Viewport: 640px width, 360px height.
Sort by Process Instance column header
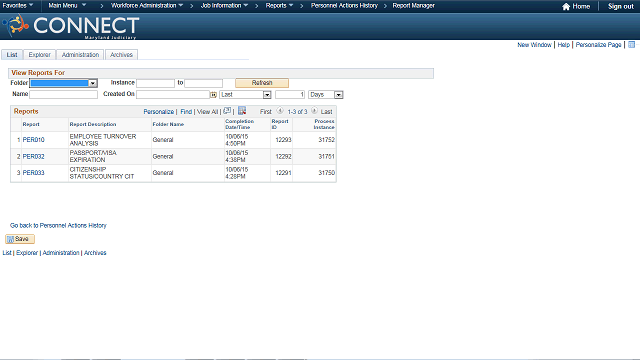click(x=324, y=124)
